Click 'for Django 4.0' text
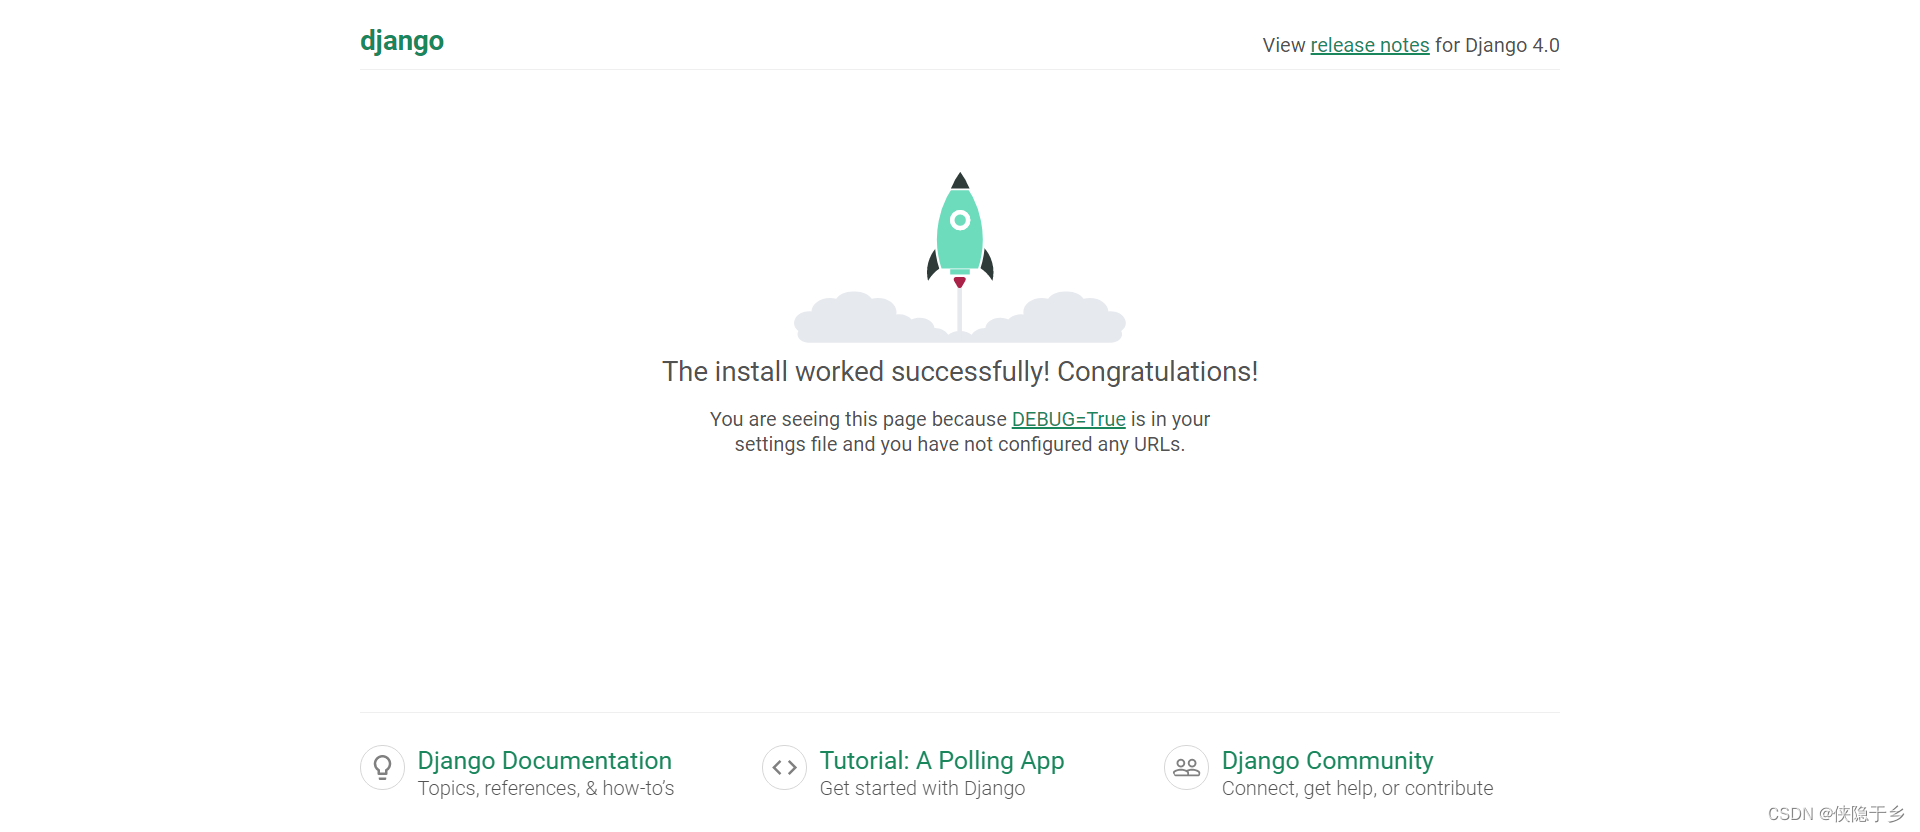Screen dimensions: 1920x832 pos(1497,45)
